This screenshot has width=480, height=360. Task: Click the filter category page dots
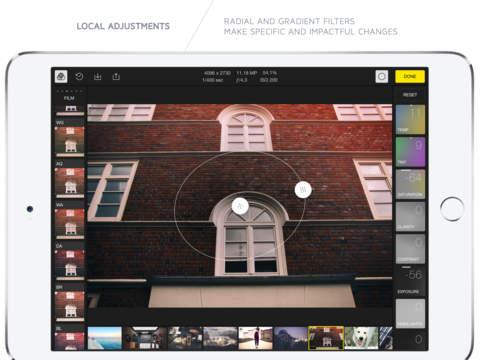click(69, 91)
